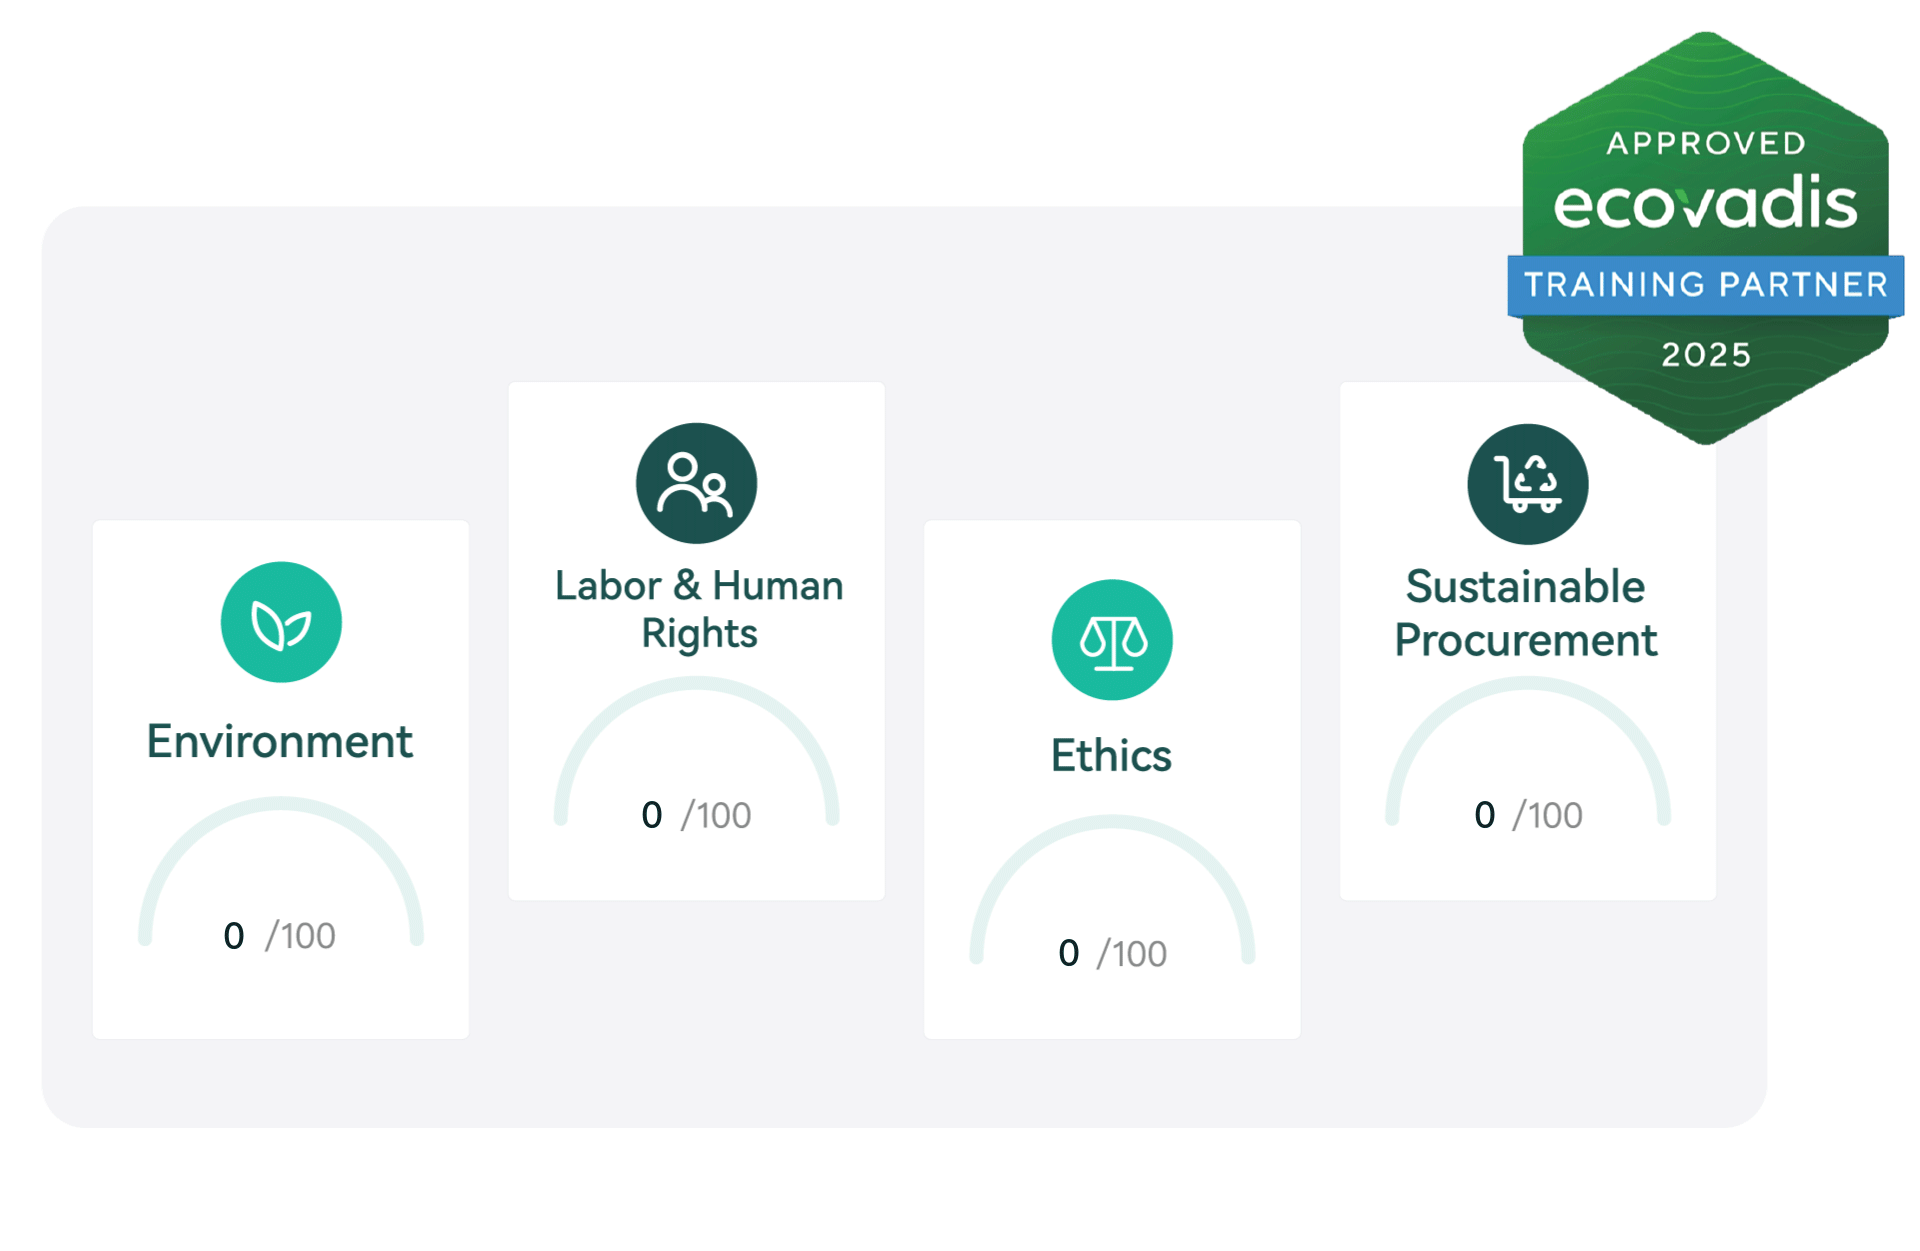Click the 2025 year on badge
Viewport: 1920px width, 1251px height.
click(x=1706, y=355)
